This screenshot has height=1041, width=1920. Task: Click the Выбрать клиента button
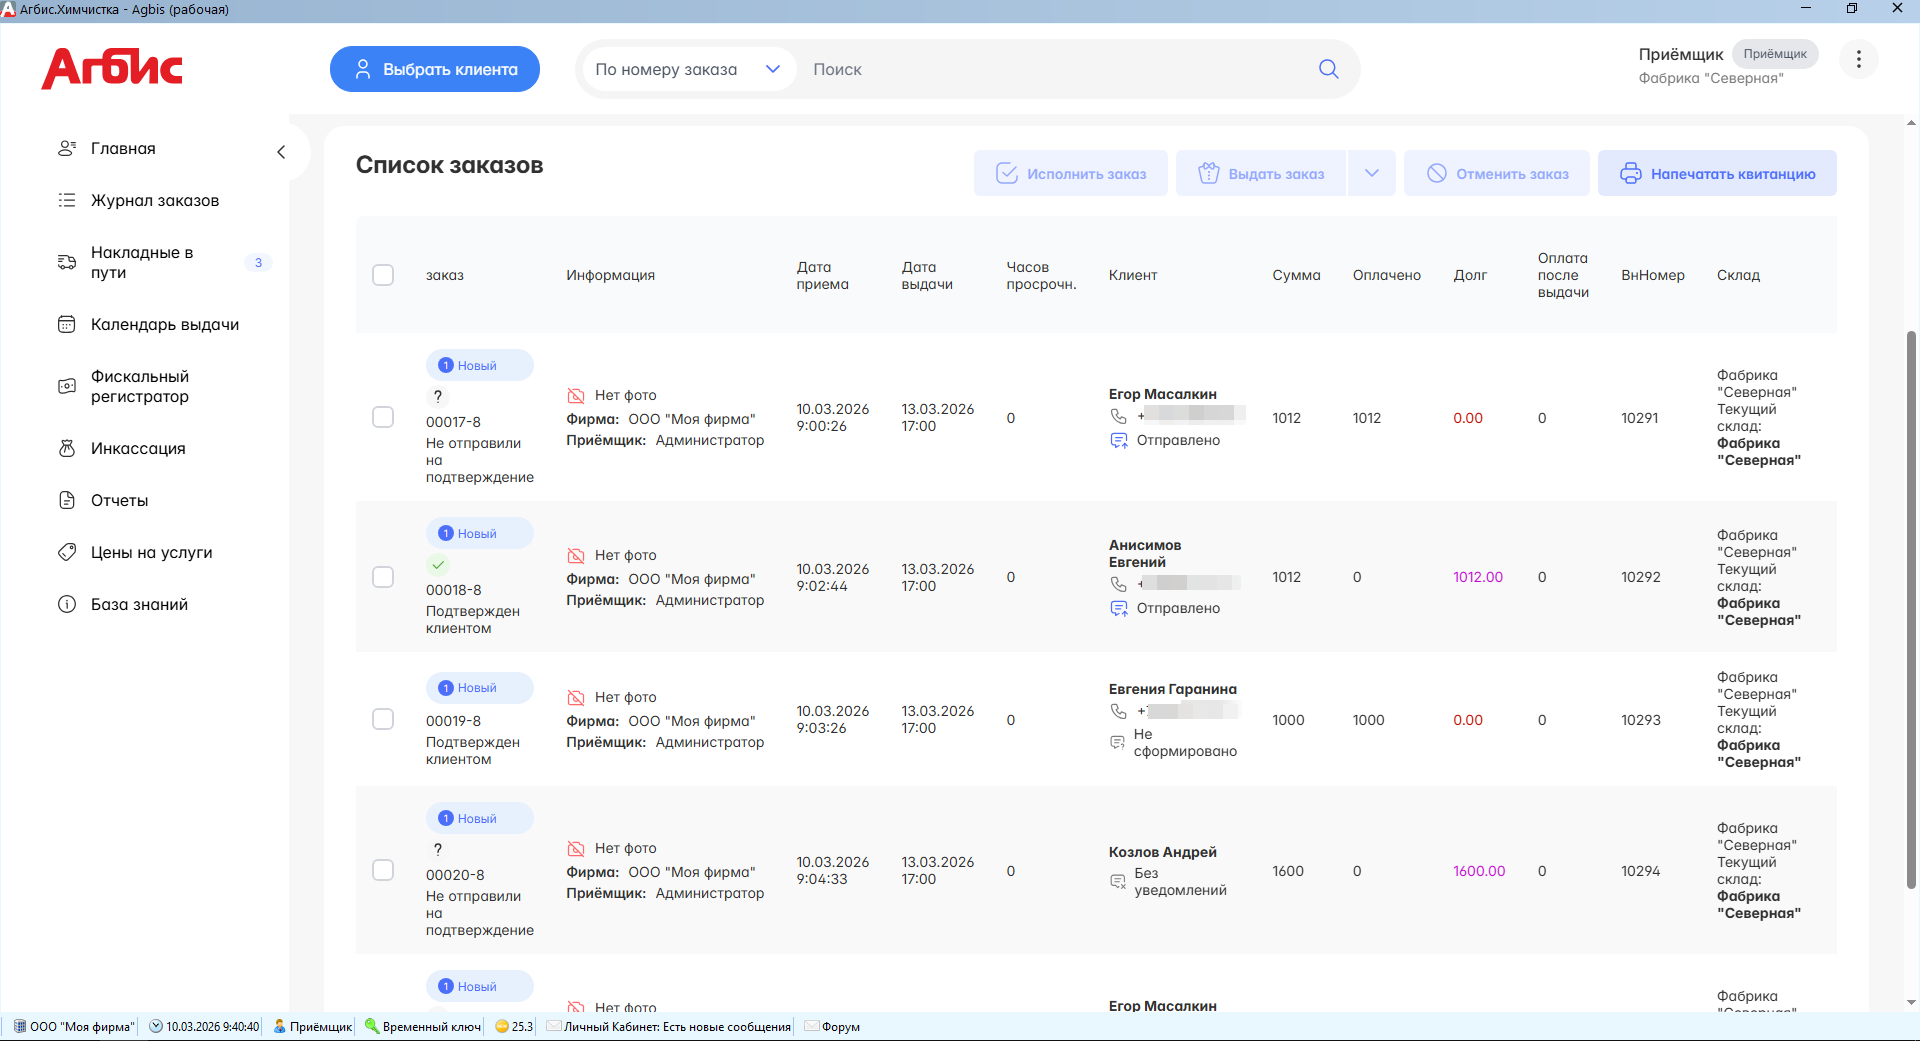[435, 69]
